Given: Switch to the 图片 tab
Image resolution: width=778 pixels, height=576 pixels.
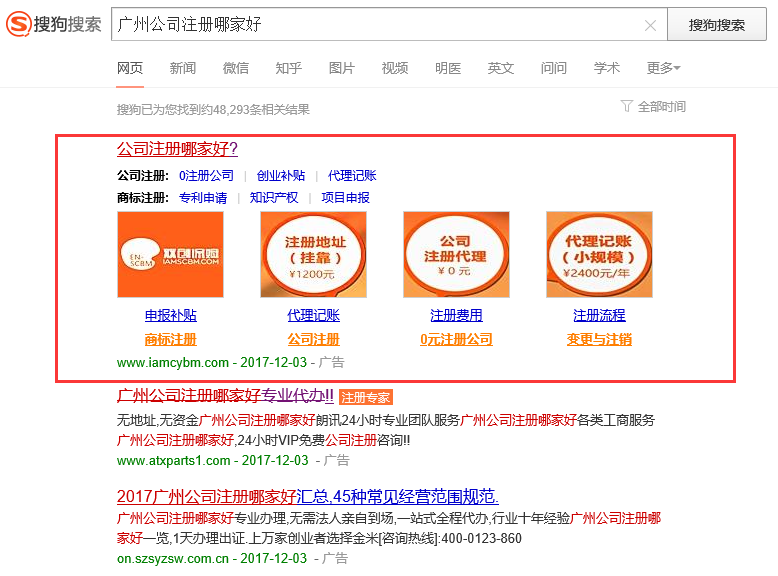Looking at the screenshot, I should [x=342, y=68].
